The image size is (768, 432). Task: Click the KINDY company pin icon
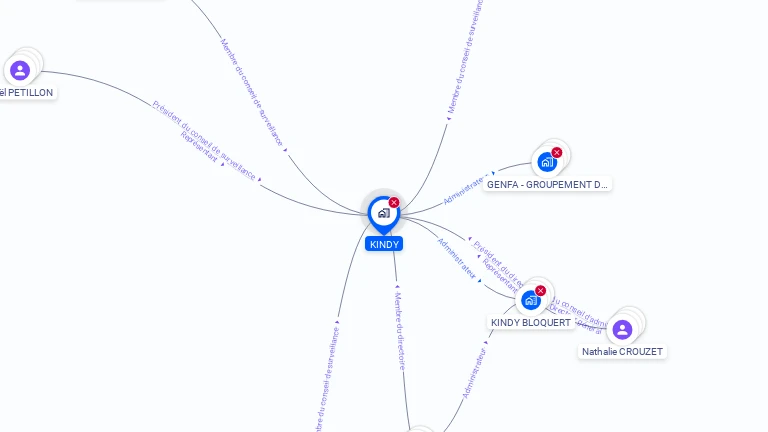click(382, 213)
